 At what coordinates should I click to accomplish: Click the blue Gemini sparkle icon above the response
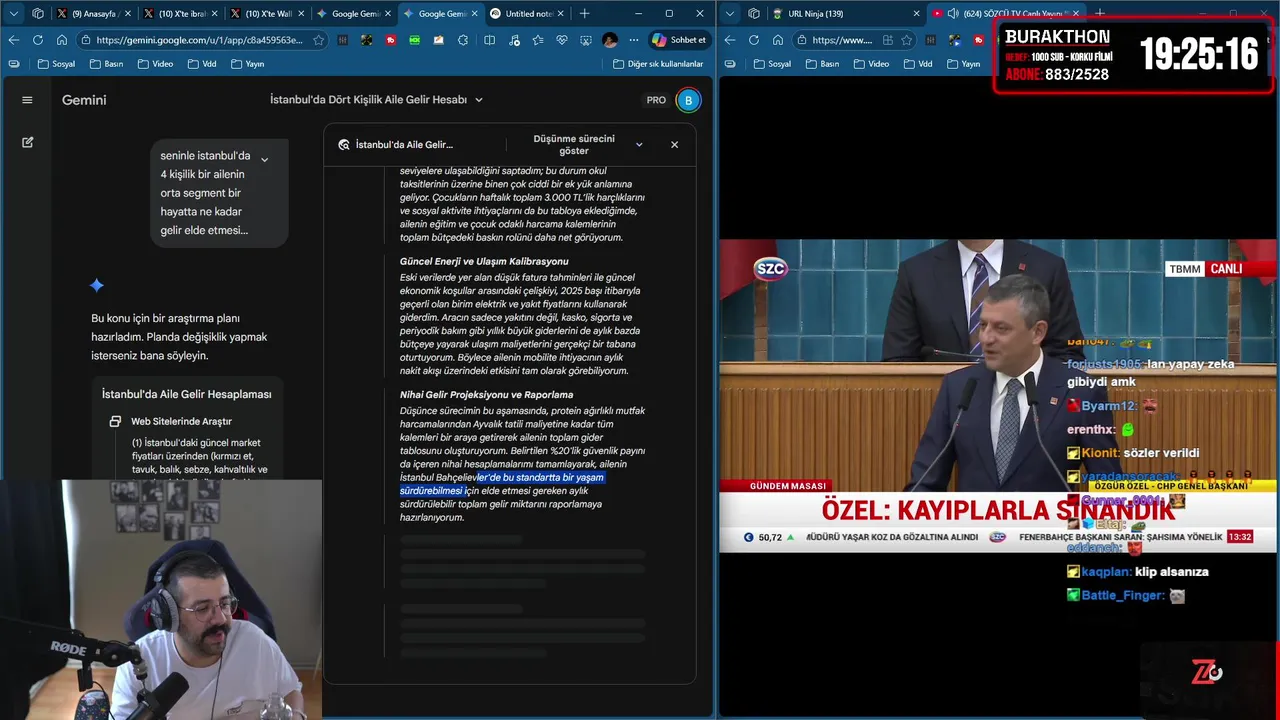tap(96, 286)
